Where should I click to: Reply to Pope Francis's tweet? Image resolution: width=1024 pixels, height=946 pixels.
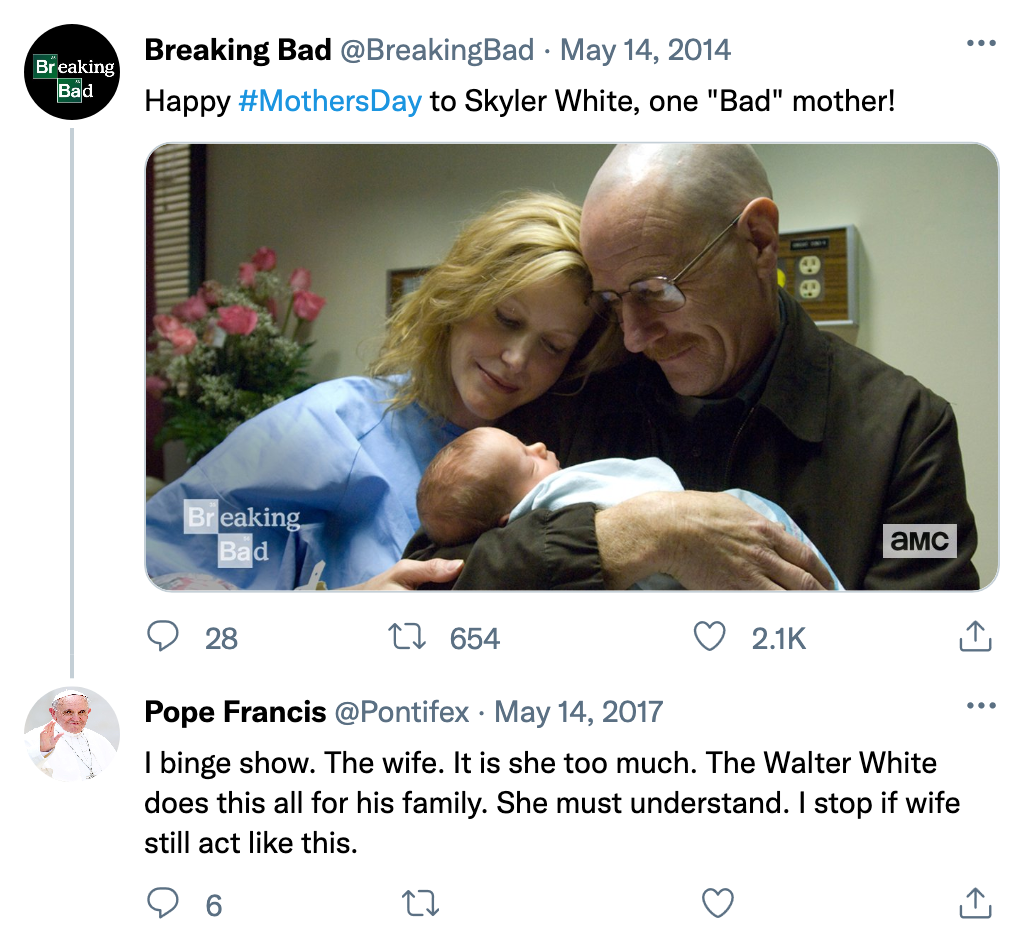pos(164,904)
